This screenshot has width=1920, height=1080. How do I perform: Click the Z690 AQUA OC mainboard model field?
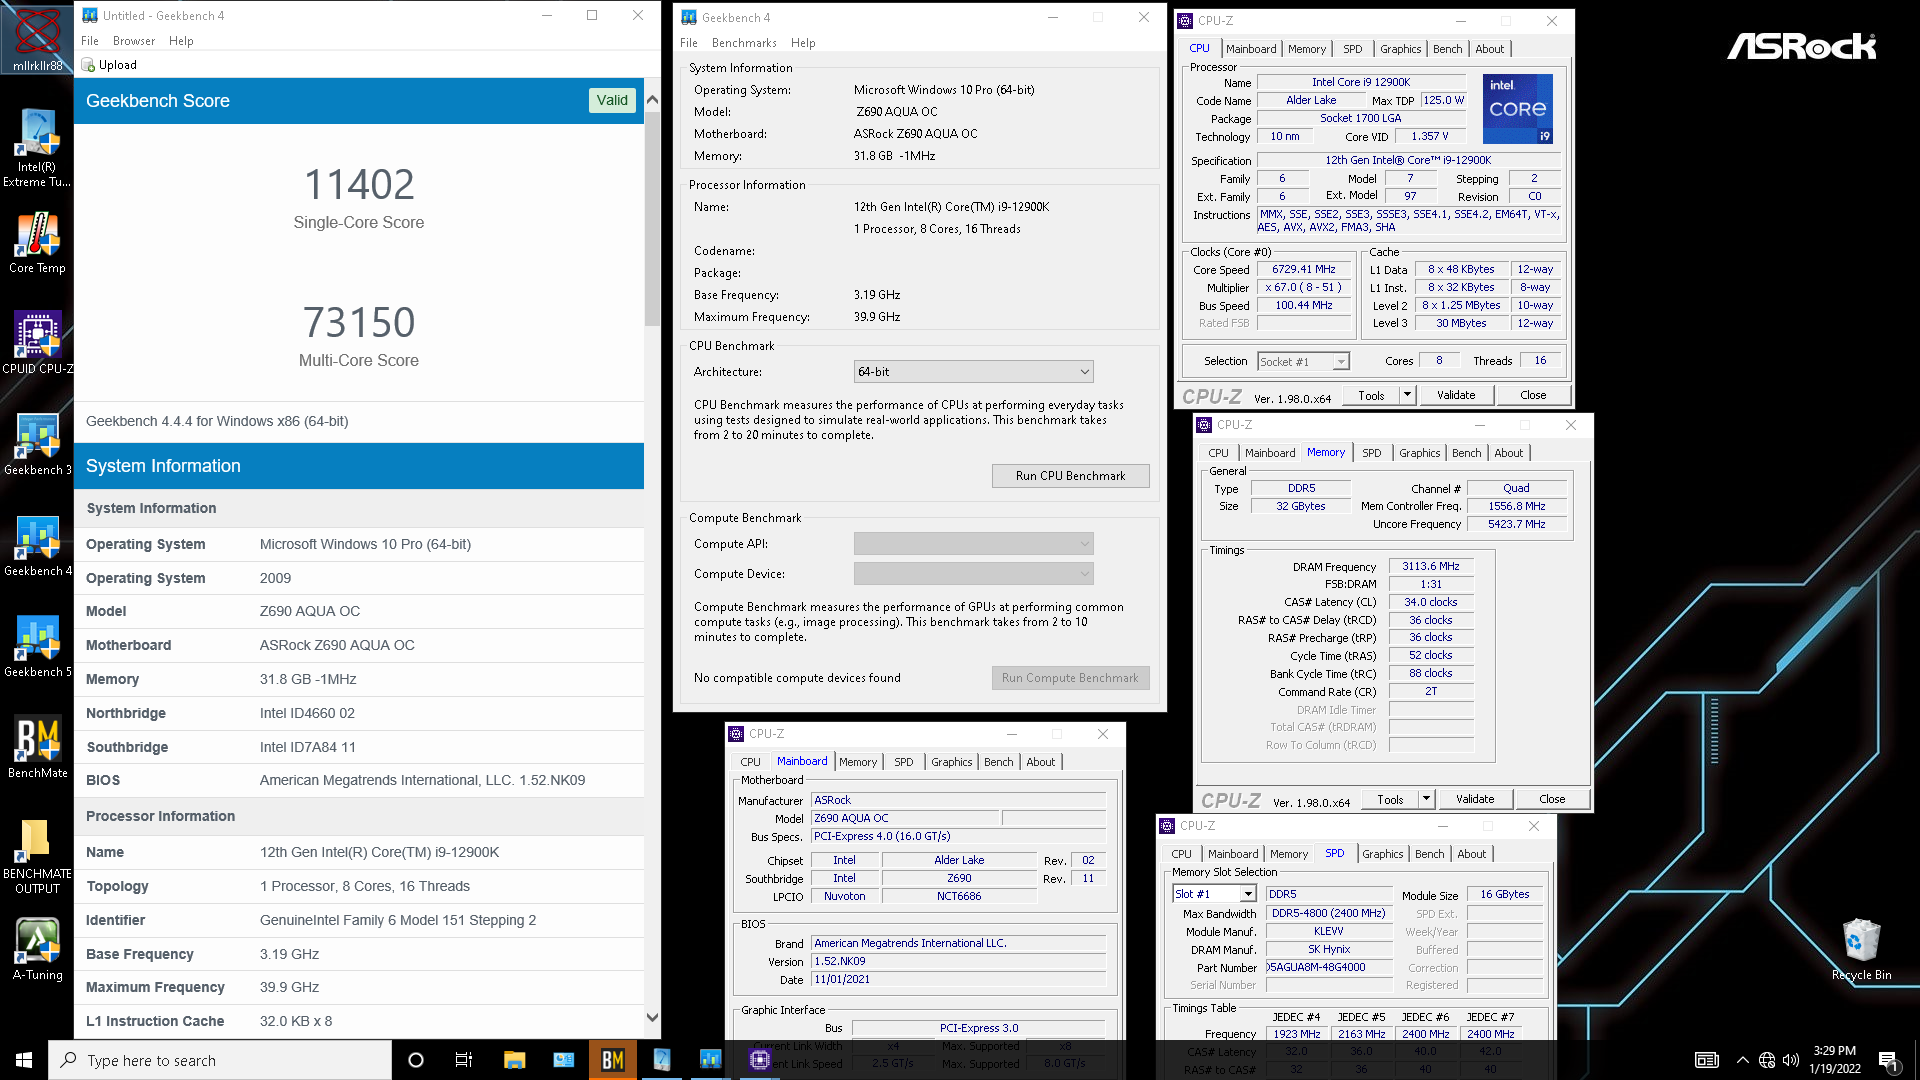[x=904, y=818]
